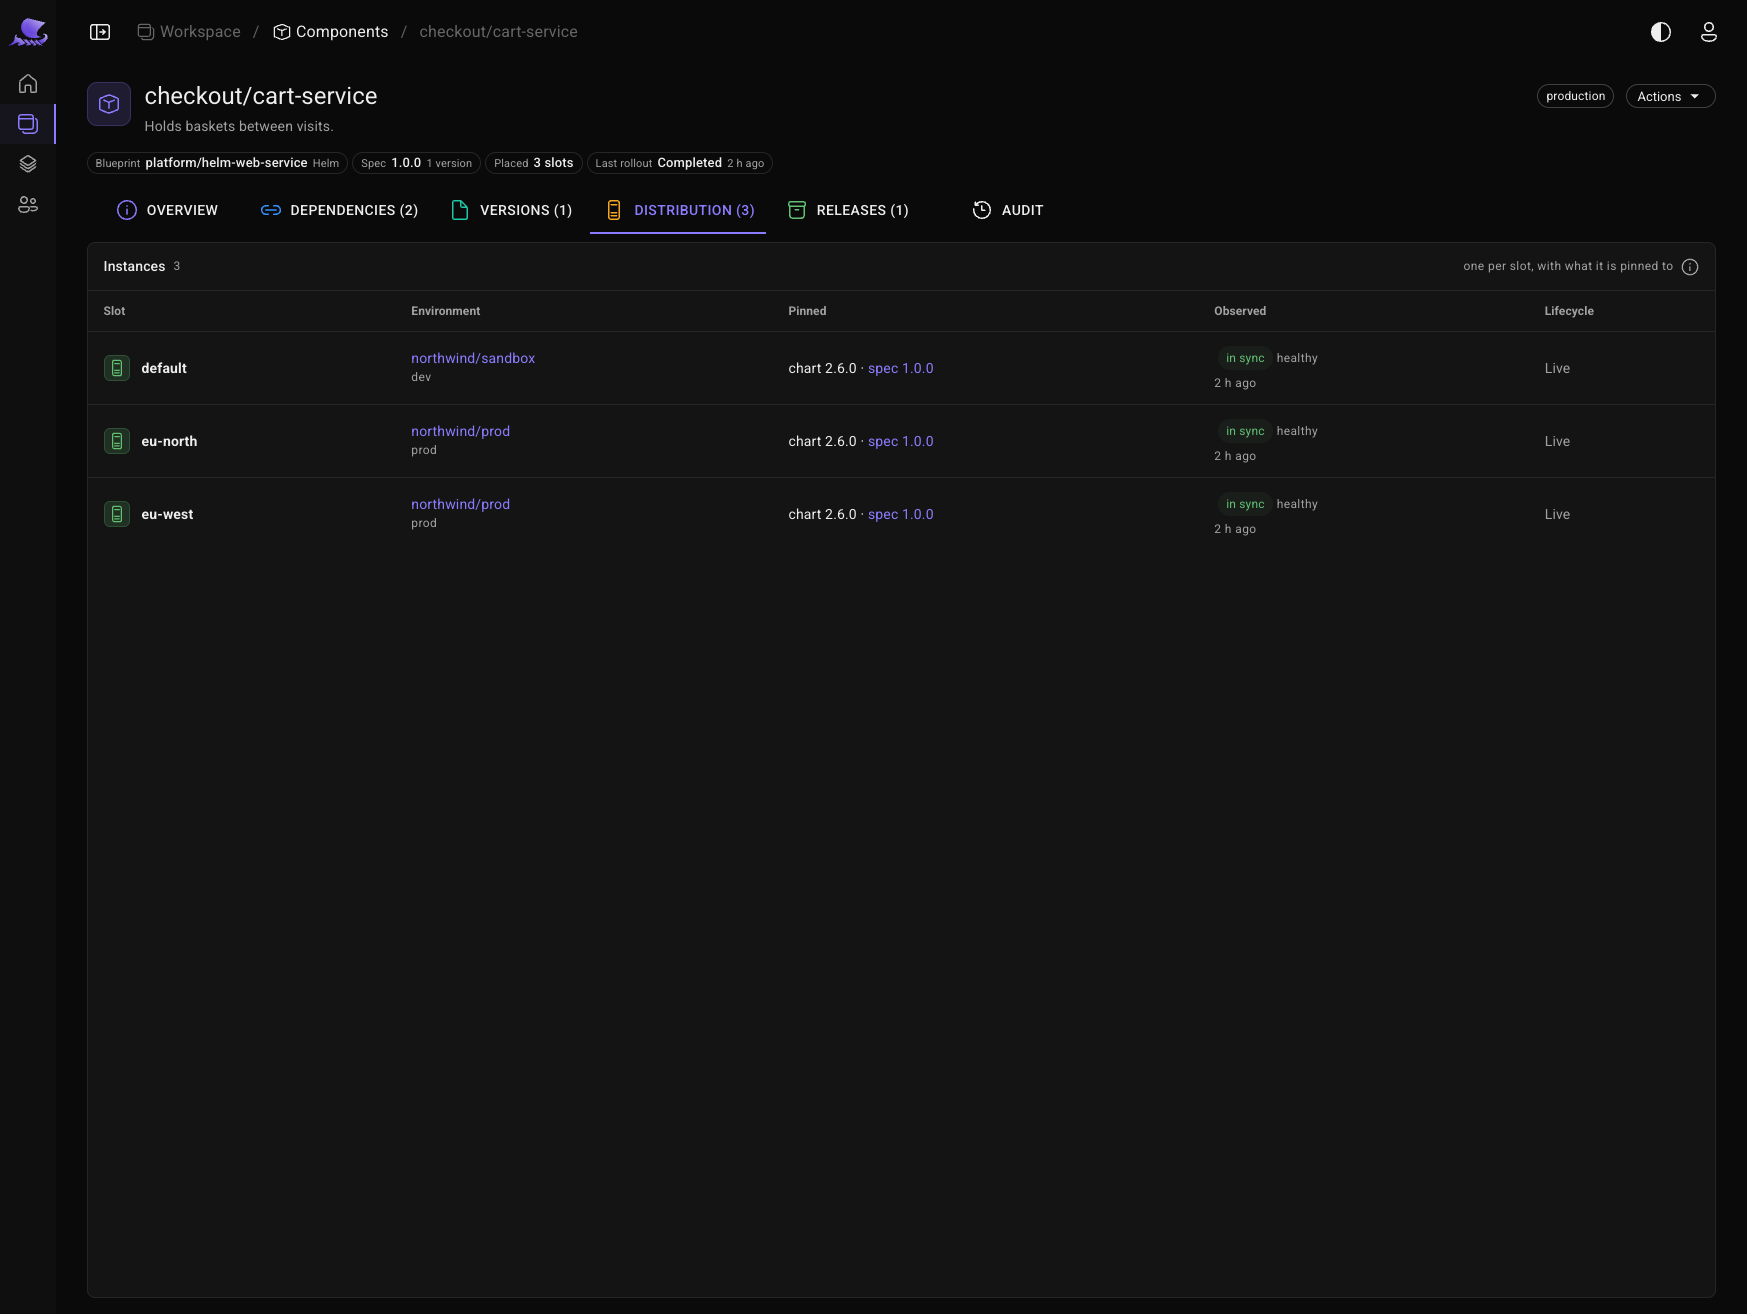Show the Instances info icon
This screenshot has width=1747, height=1314.
coord(1690,267)
